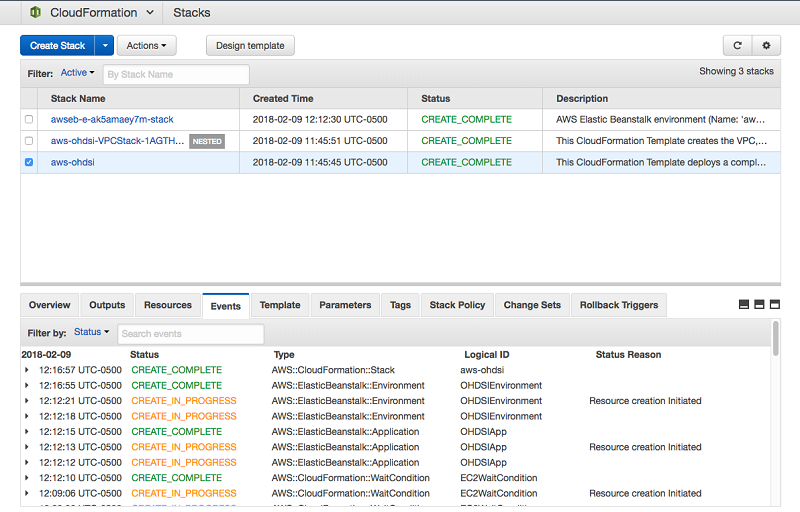Expand the 12:16:57 CREATE_COMPLETE event row

pos(27,370)
